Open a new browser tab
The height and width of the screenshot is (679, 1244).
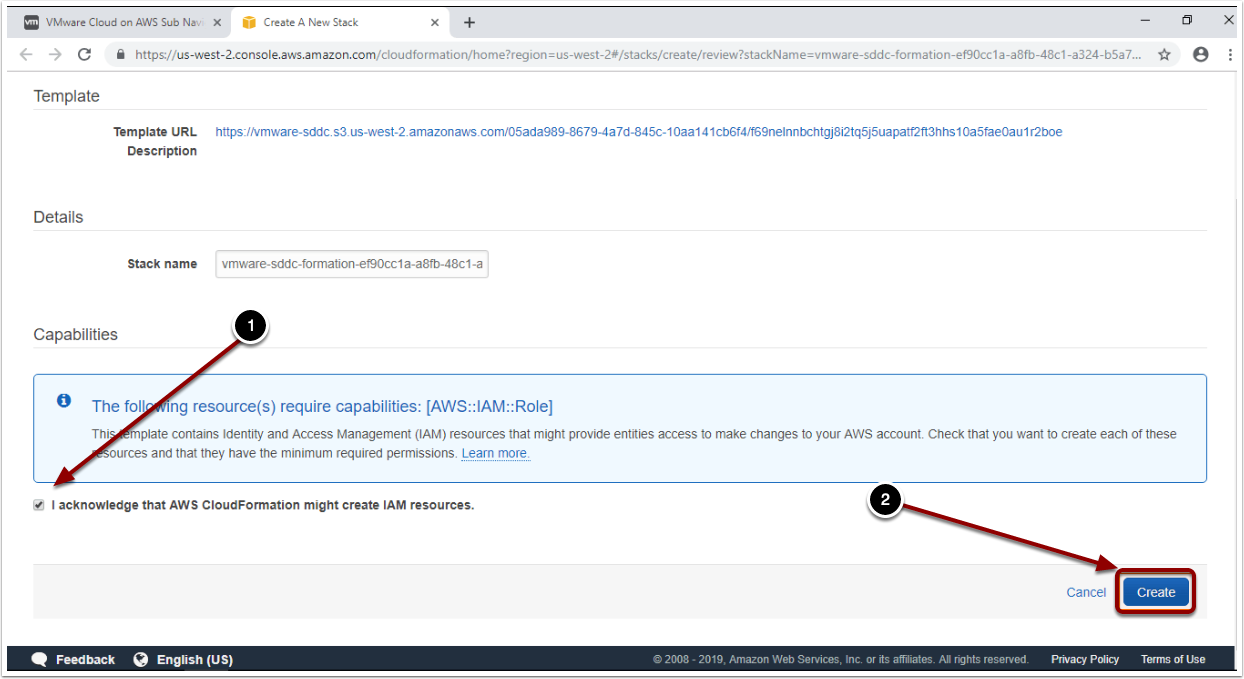(x=469, y=22)
